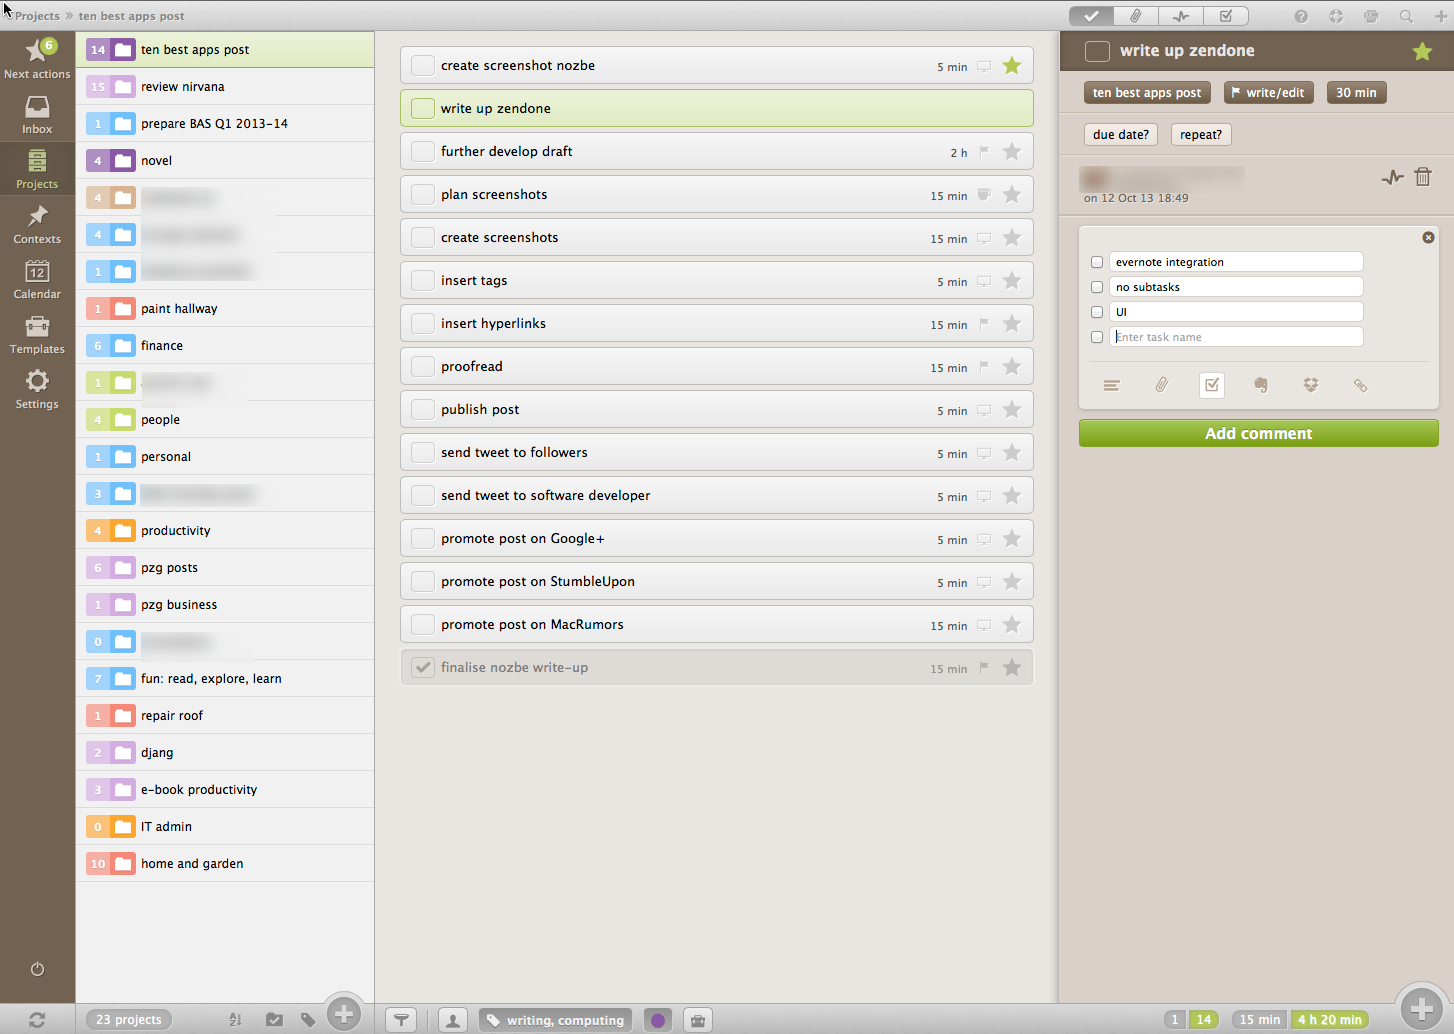
Task: Open the Inbox view
Action: (37, 114)
